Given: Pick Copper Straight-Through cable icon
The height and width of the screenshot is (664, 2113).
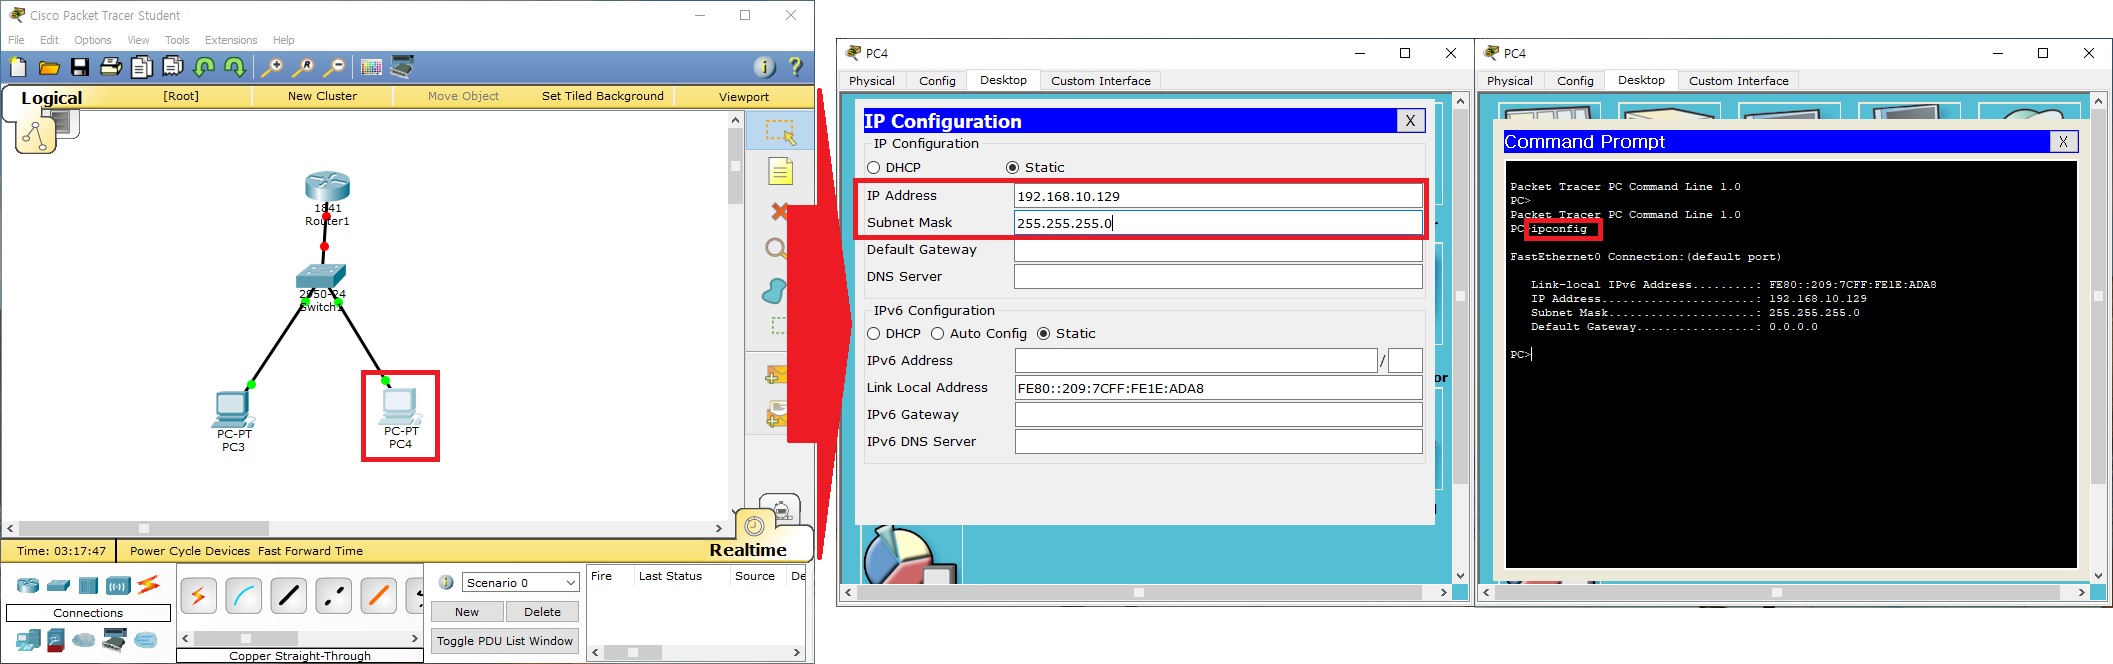Looking at the screenshot, I should [x=288, y=596].
